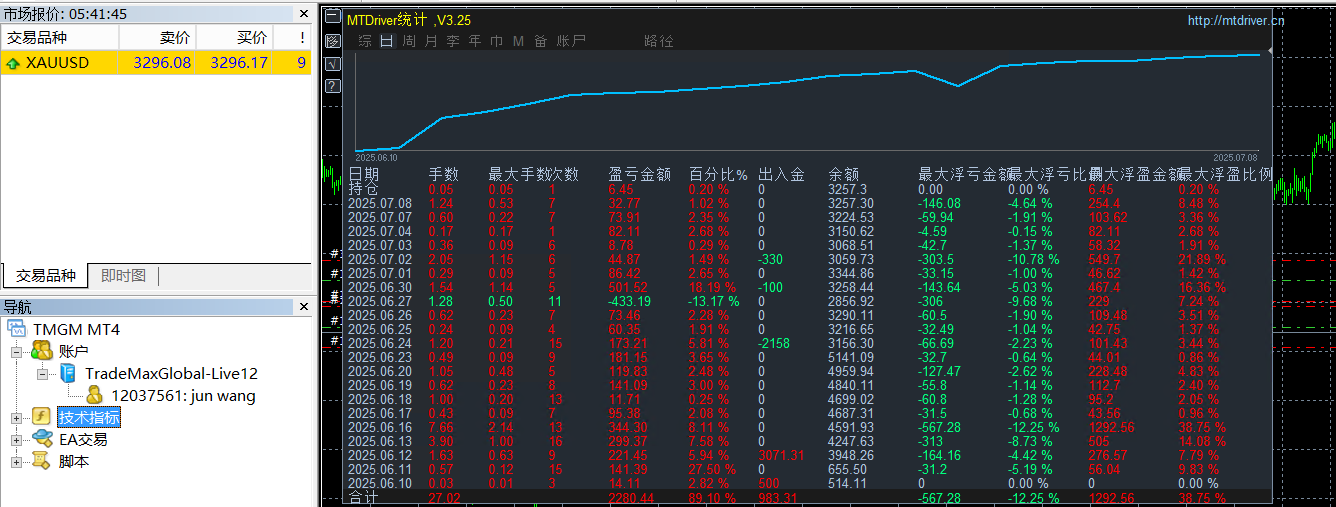This screenshot has width=1336, height=507.
Task: Click the collapse icon beside MTDriver title
Action: click(x=332, y=18)
